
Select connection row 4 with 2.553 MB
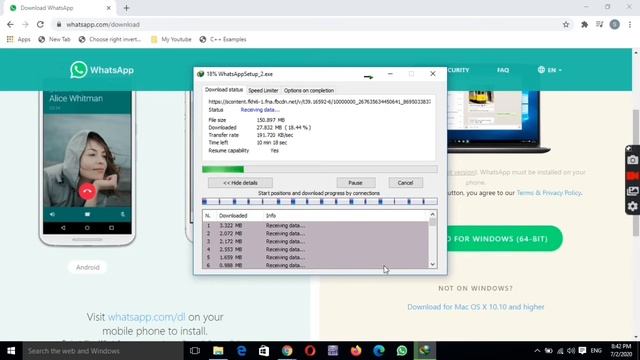click(x=315, y=249)
